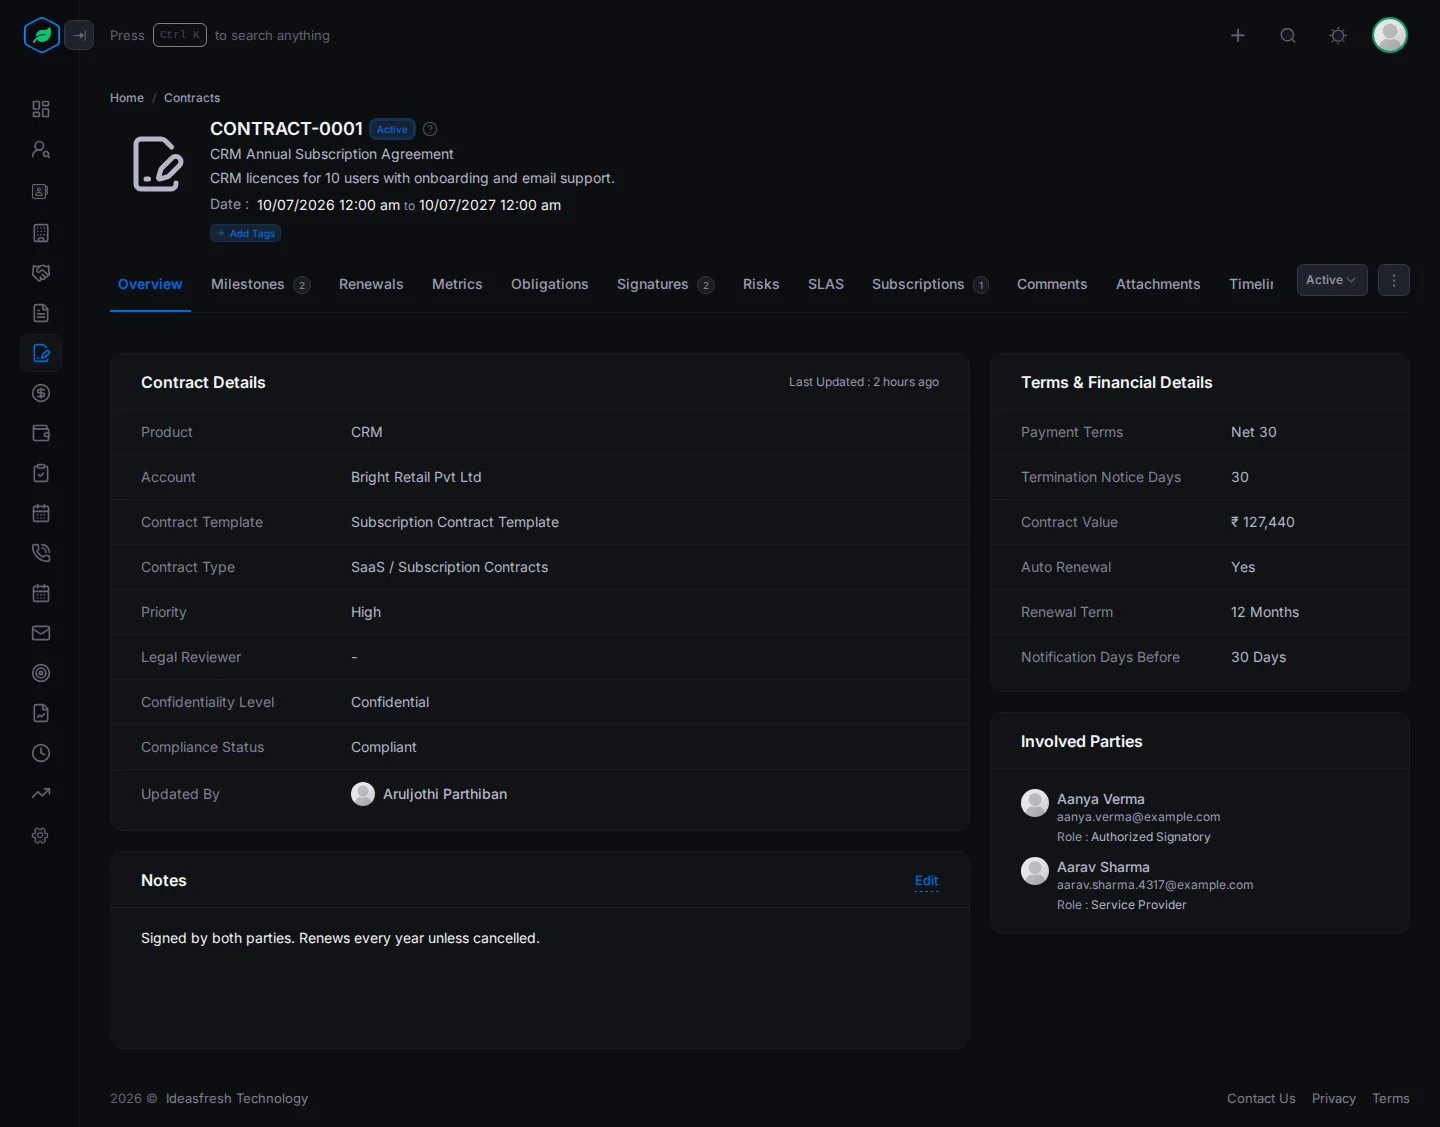The width and height of the screenshot is (1440, 1127).
Task: Switch to the Milestones tab
Action: click(260, 284)
